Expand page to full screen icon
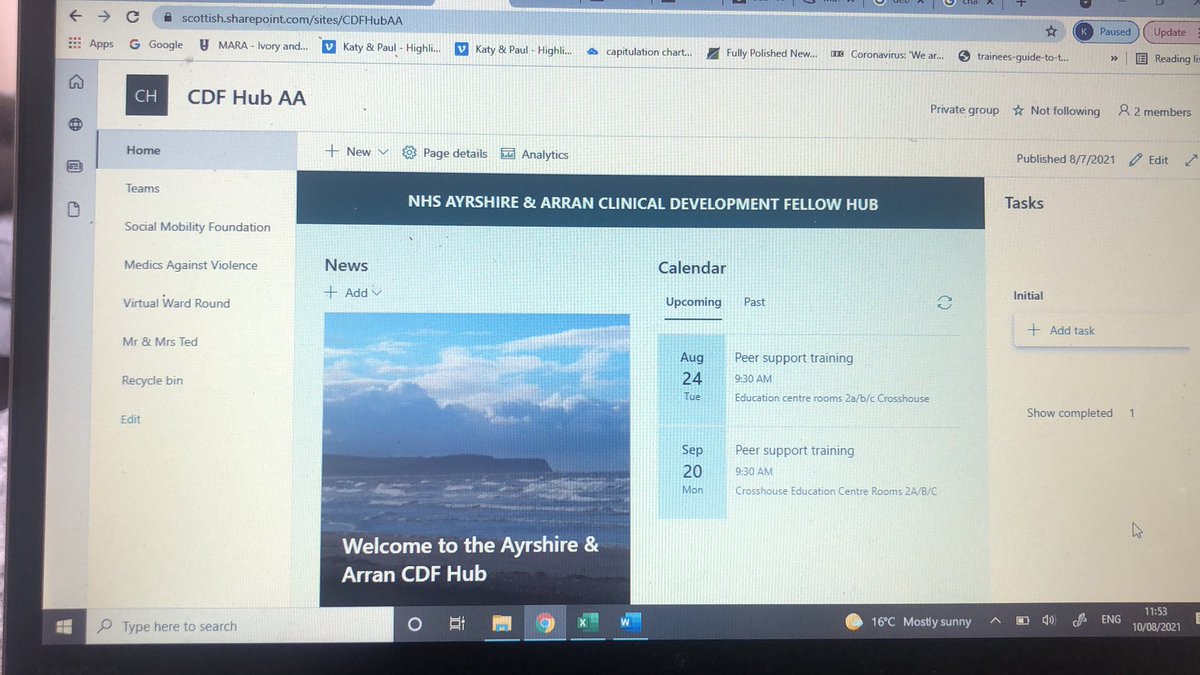 pyautogui.click(x=1190, y=160)
